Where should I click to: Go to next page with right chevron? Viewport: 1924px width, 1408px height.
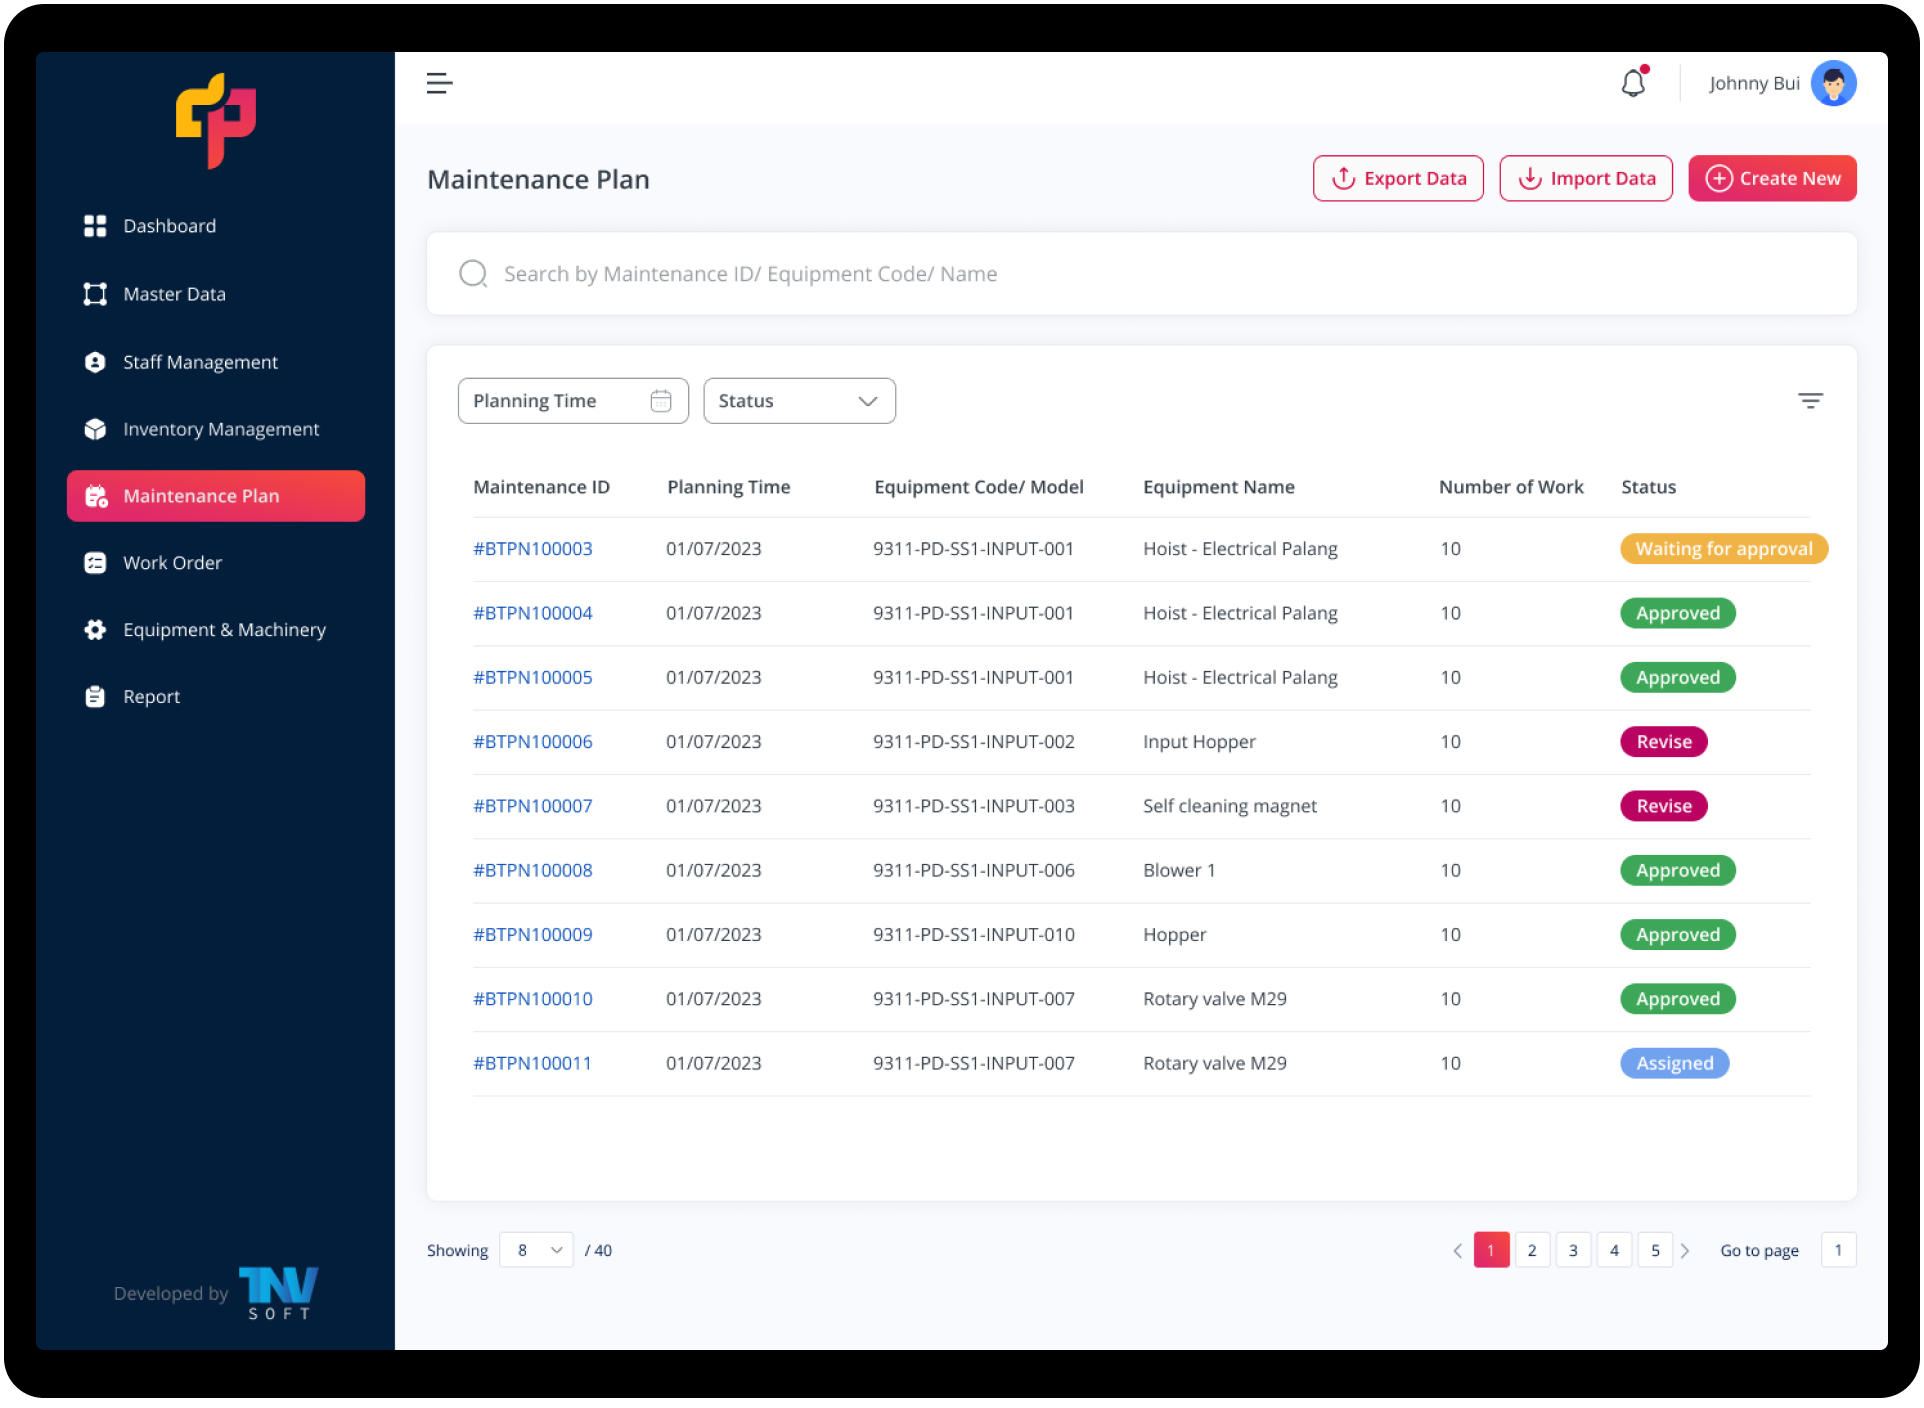(1685, 1250)
